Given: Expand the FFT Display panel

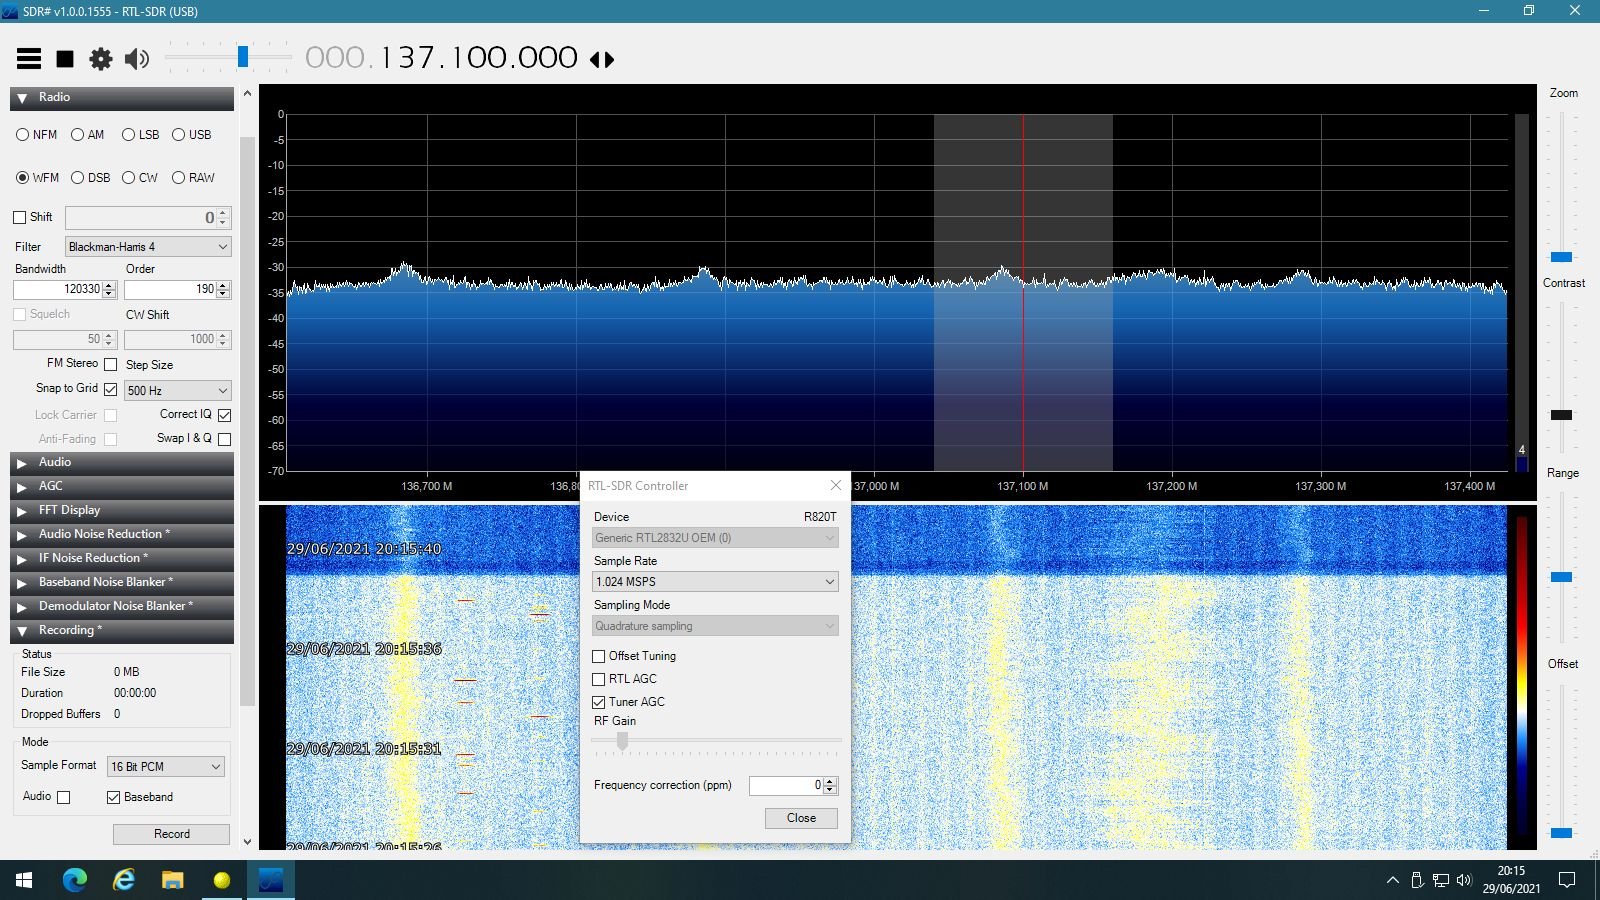Looking at the screenshot, I should coord(122,510).
